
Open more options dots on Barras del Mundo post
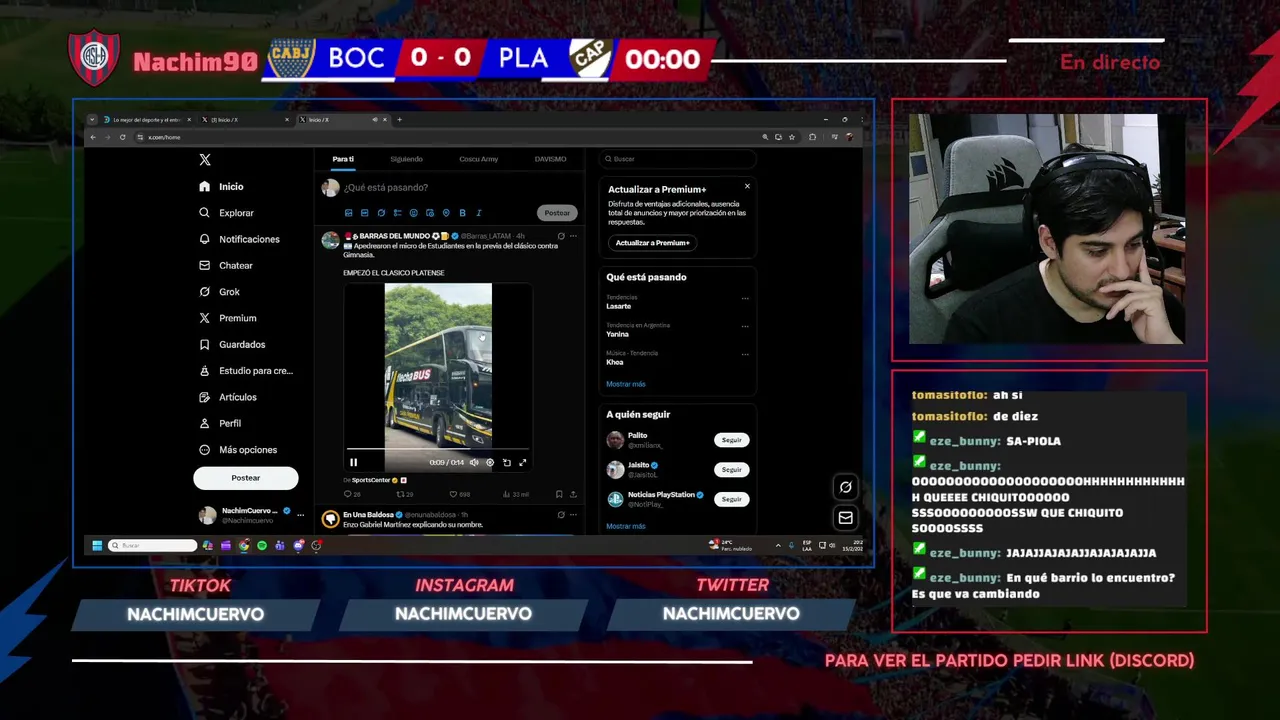pos(573,236)
